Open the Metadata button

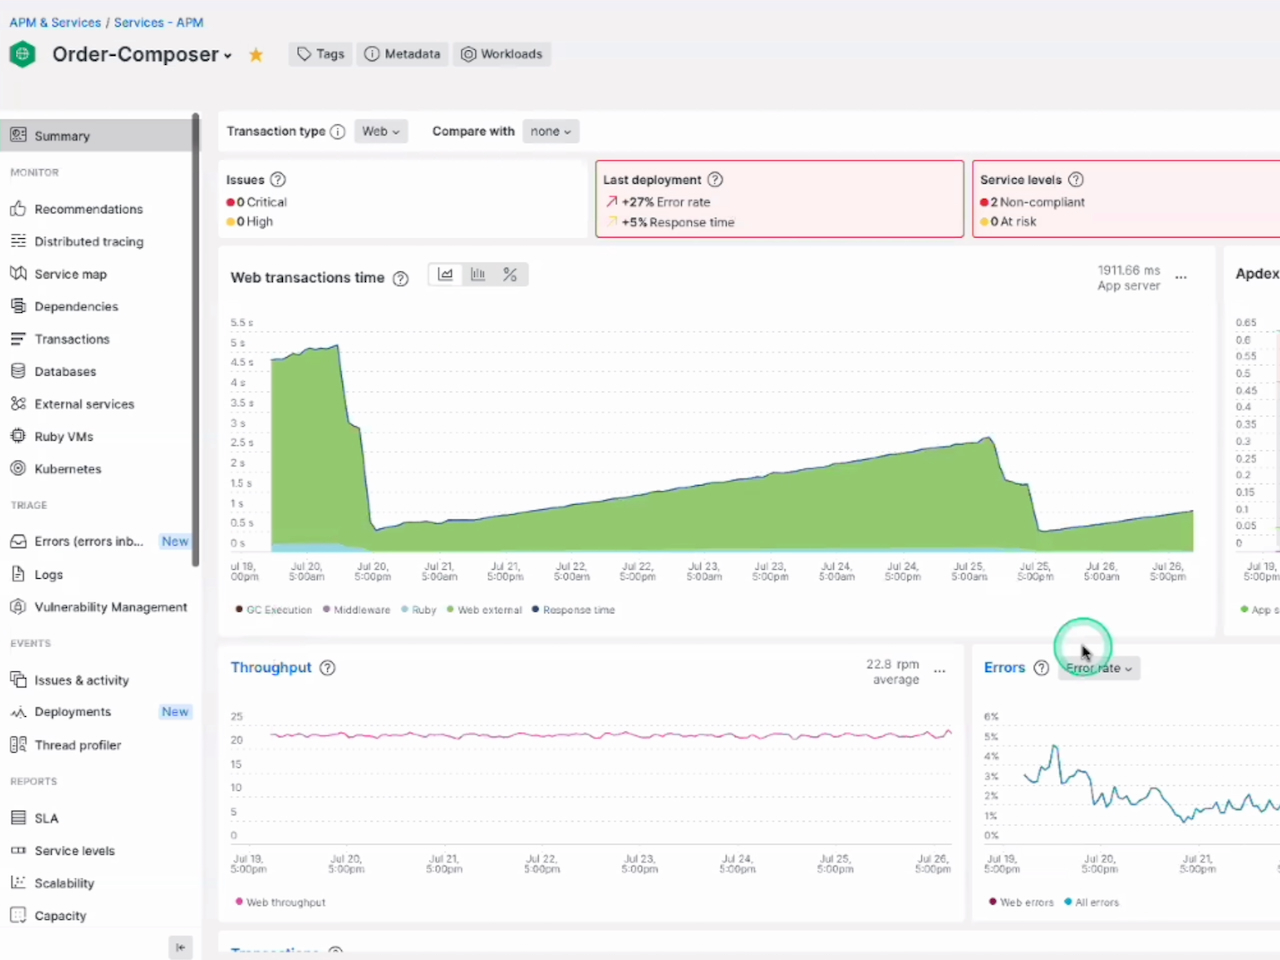(402, 54)
